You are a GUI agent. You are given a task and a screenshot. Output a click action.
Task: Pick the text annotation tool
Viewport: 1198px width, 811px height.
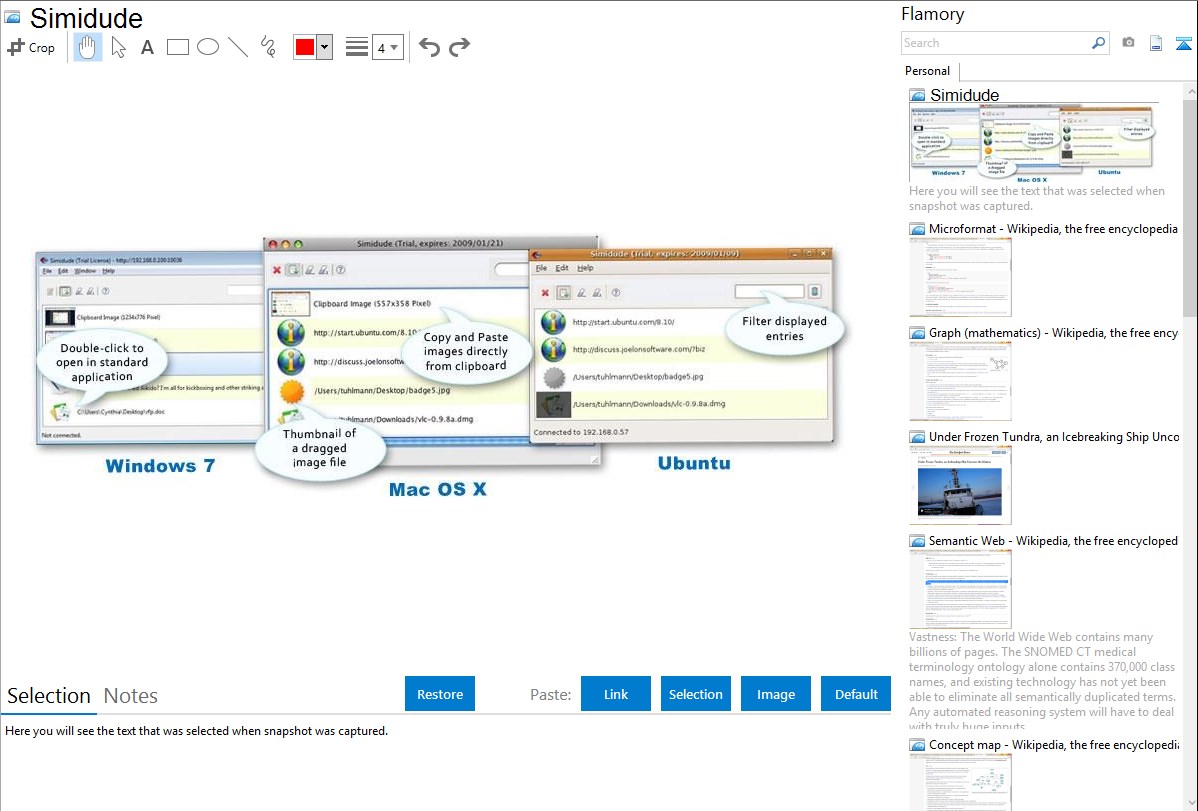[147, 47]
